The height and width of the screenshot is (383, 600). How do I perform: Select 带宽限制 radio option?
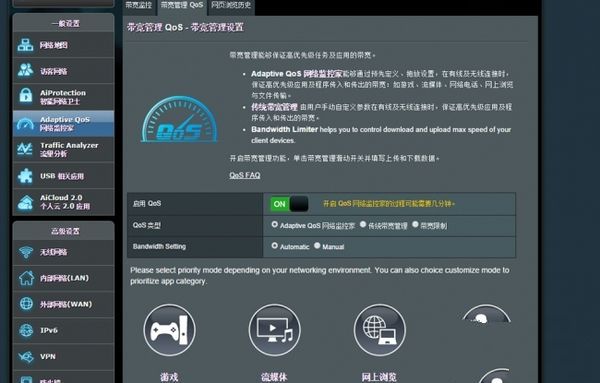click(x=415, y=224)
